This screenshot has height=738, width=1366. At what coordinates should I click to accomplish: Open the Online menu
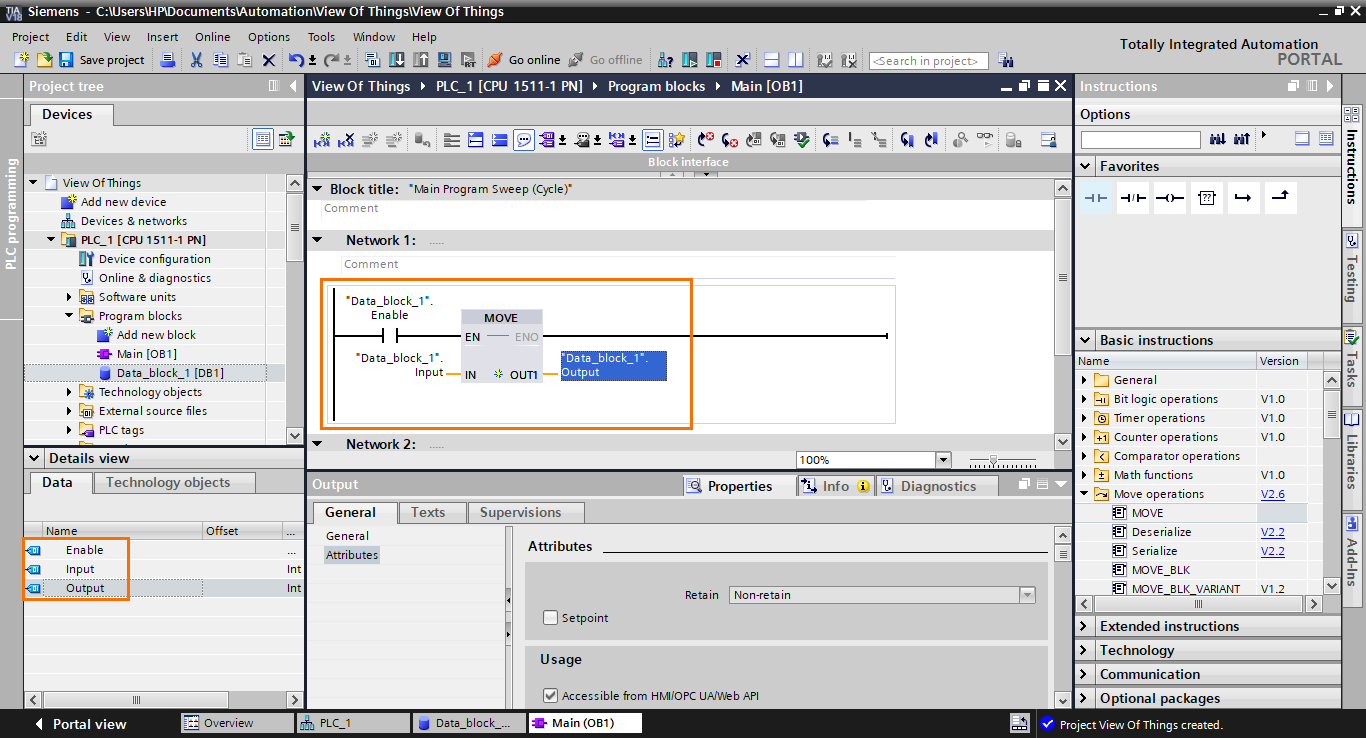pos(212,37)
